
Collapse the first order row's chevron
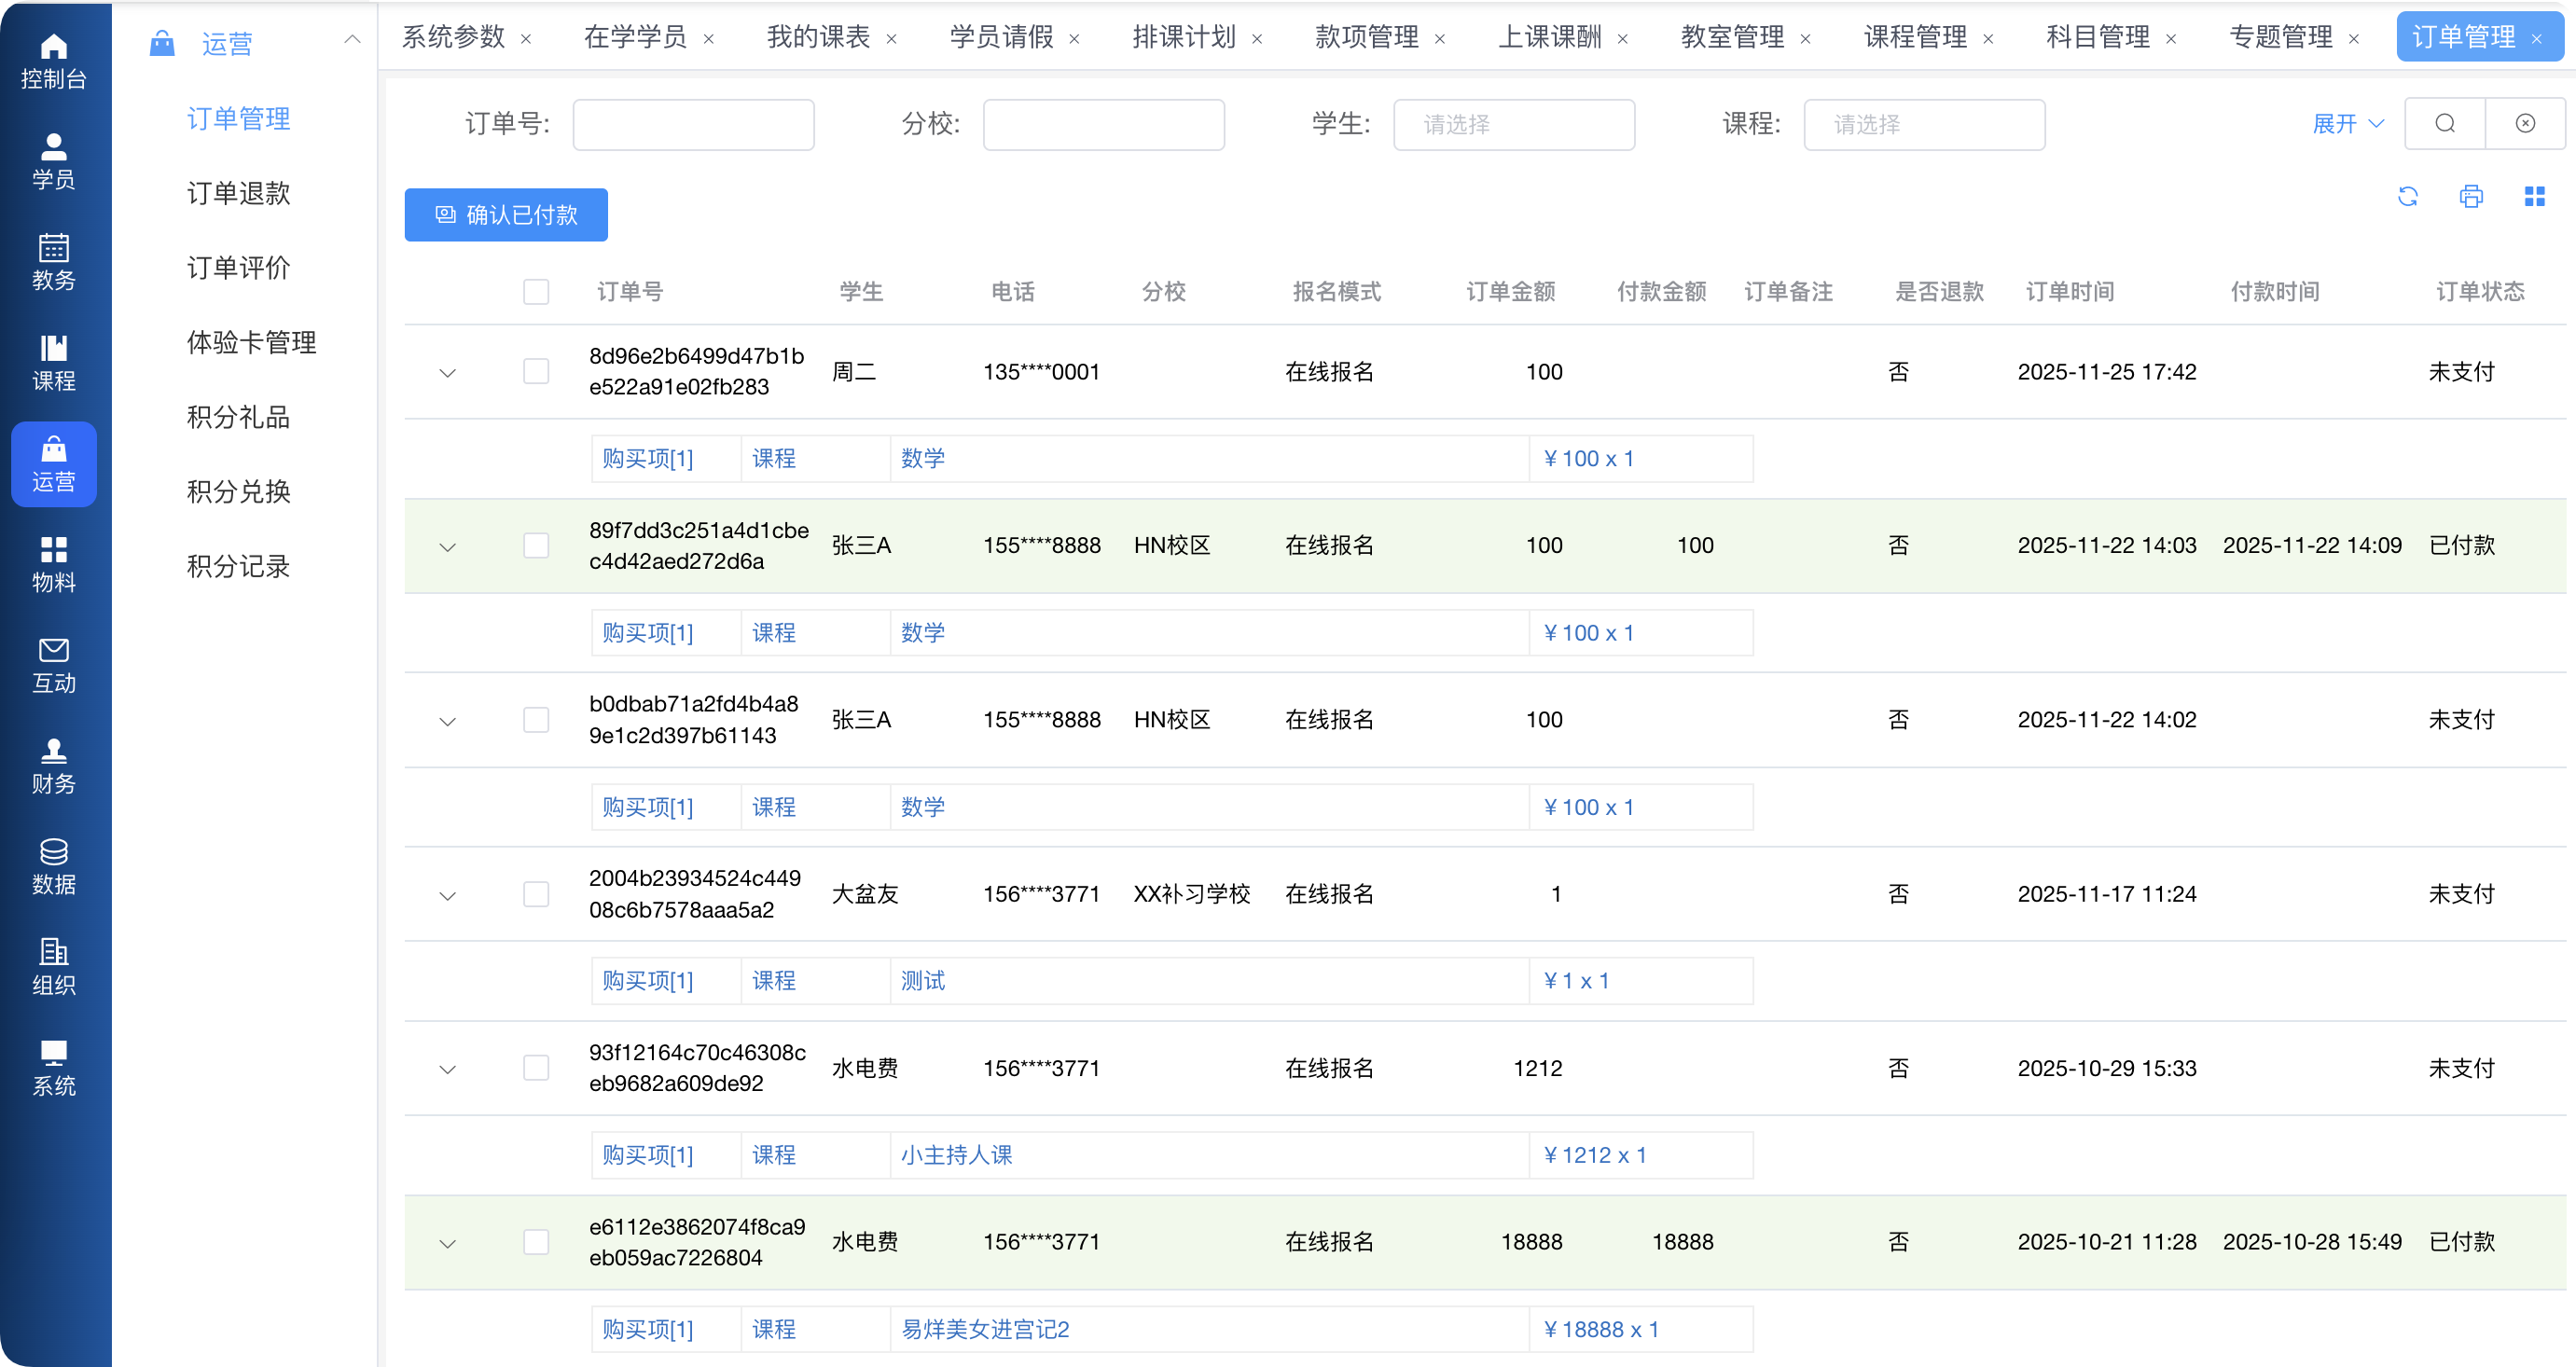[x=447, y=373]
